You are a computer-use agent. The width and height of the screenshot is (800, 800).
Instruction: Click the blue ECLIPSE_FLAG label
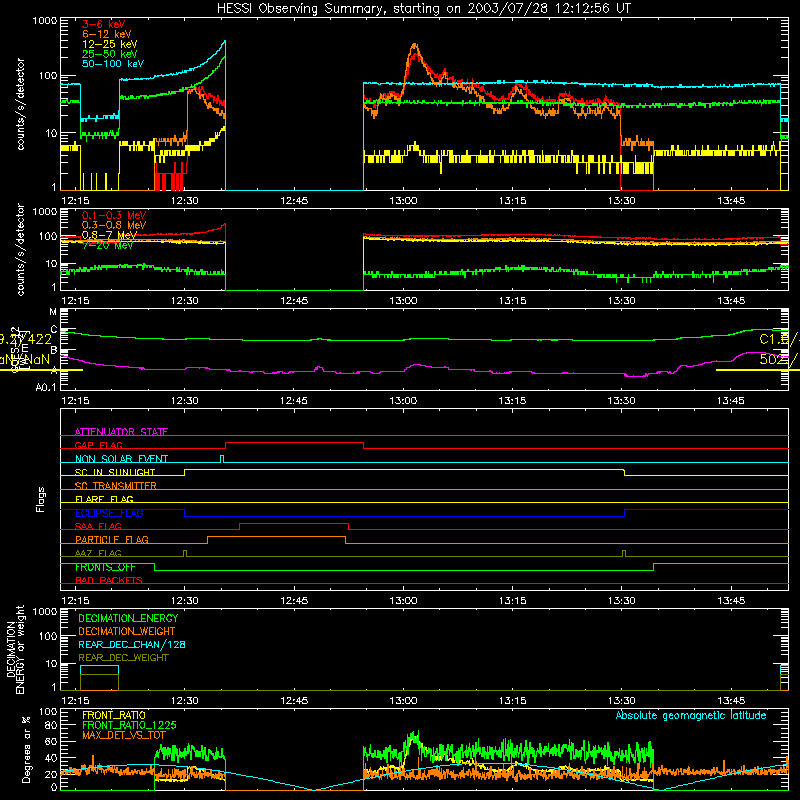click(110, 513)
